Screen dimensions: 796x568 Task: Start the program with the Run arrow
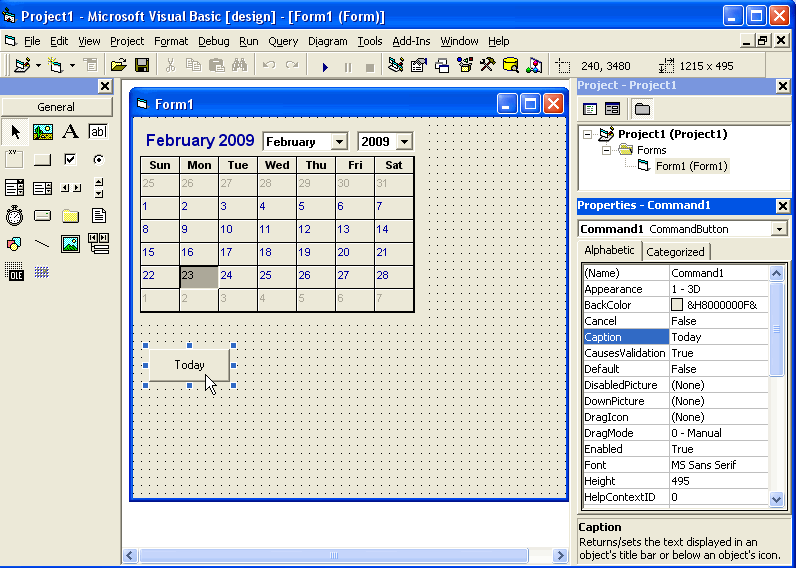(325, 66)
